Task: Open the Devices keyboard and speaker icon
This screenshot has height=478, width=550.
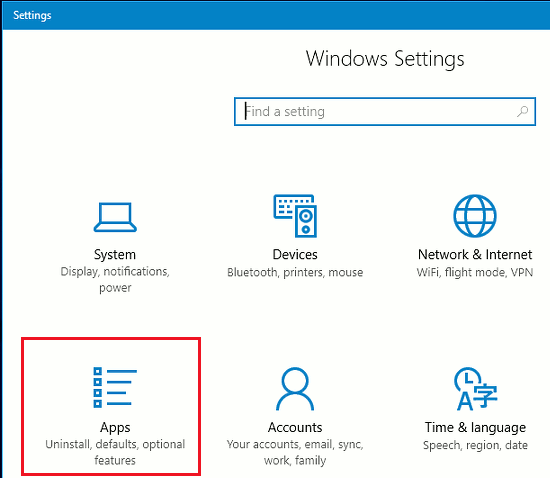Action: pyautogui.click(x=295, y=216)
